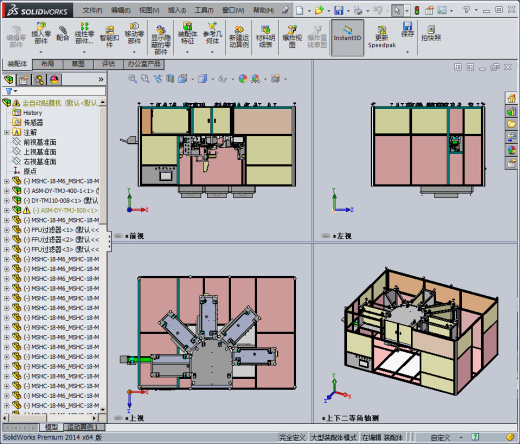This screenshot has height=444, width=520.
Task: Select the 原点 (Origin) tree item
Action: pos(30,171)
